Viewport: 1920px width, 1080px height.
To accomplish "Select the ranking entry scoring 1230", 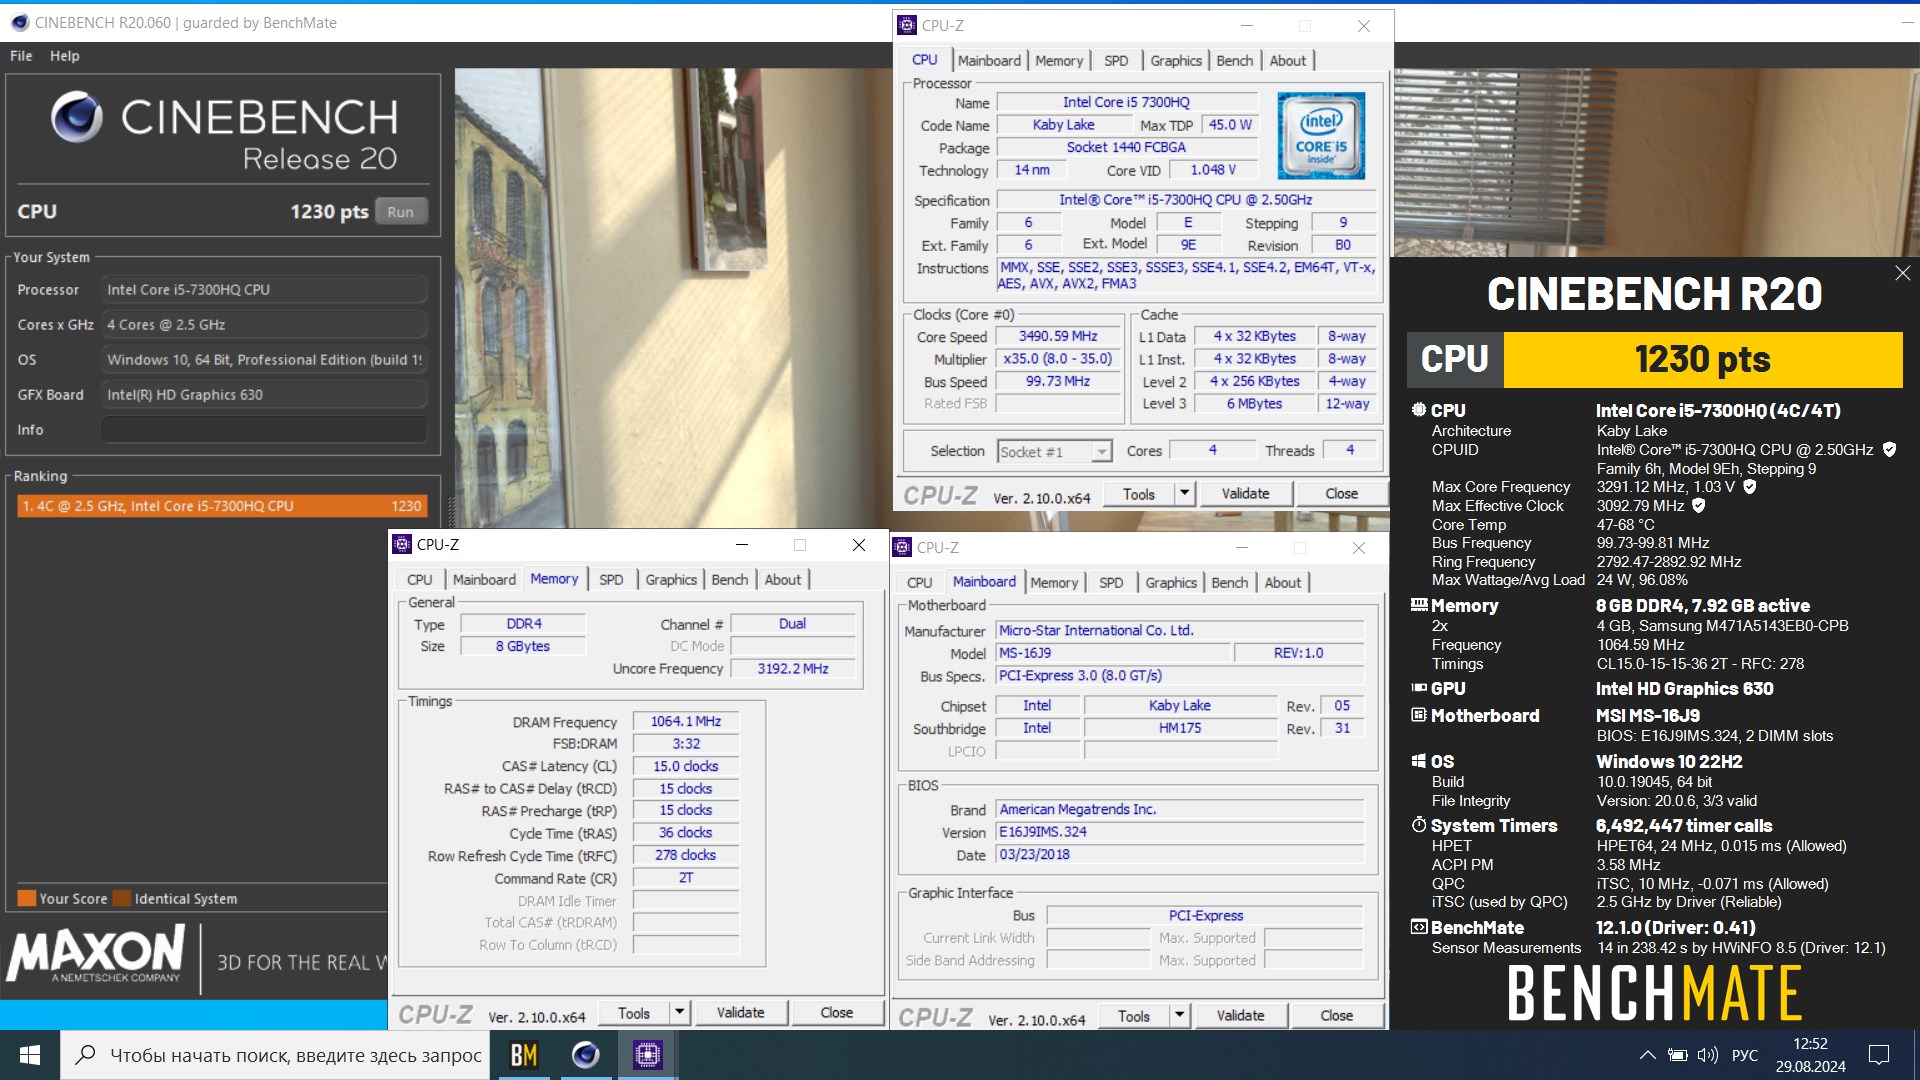I will (x=222, y=506).
